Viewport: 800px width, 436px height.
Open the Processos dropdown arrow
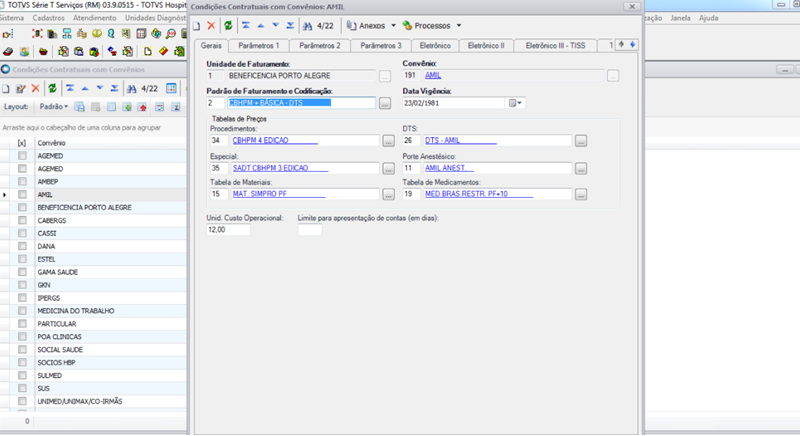coord(459,25)
